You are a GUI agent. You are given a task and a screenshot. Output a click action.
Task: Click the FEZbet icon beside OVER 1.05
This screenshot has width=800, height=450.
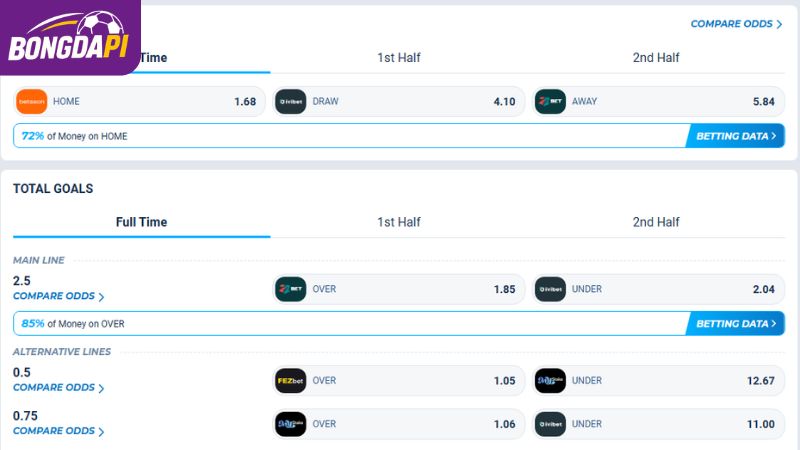[x=291, y=381]
